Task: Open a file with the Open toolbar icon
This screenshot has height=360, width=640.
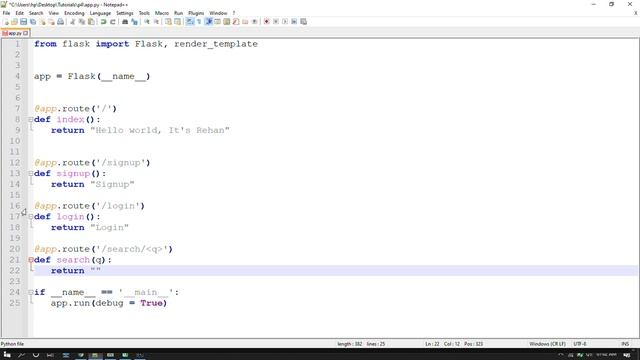Action: tap(14, 22)
